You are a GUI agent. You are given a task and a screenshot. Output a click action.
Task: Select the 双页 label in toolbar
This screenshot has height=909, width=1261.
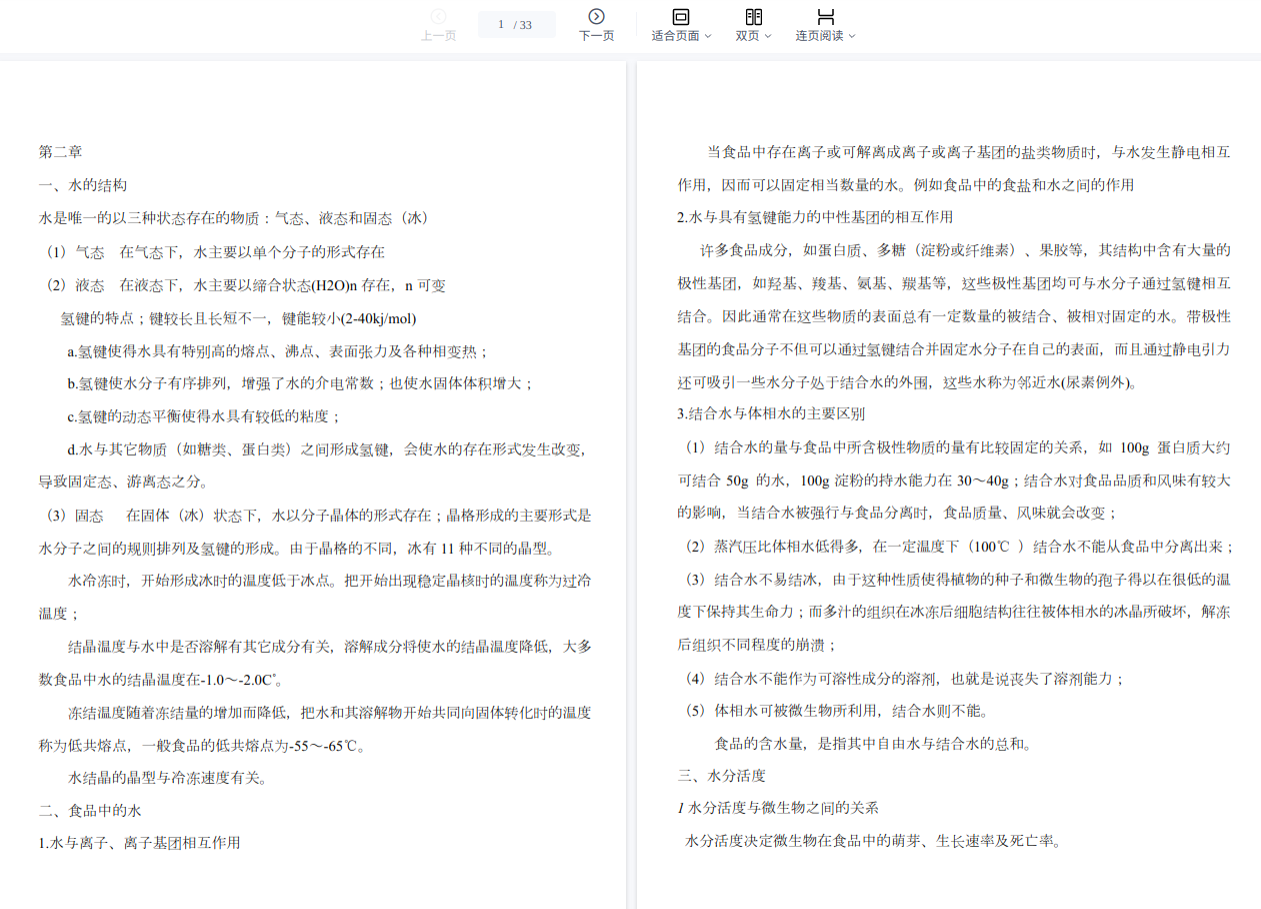pyautogui.click(x=747, y=36)
